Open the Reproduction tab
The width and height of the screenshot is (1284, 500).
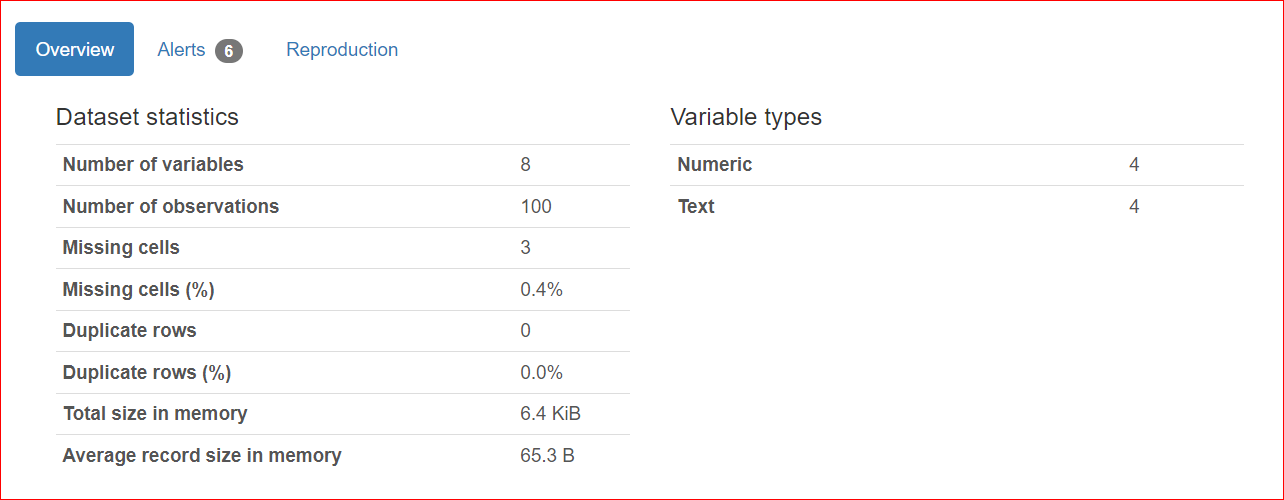(x=342, y=49)
